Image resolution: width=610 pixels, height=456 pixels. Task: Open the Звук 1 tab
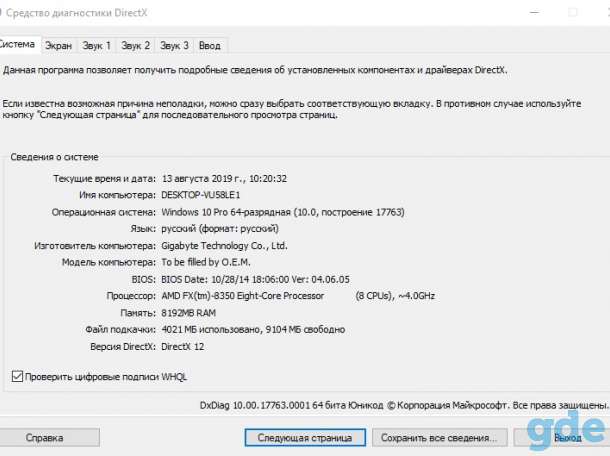96,46
